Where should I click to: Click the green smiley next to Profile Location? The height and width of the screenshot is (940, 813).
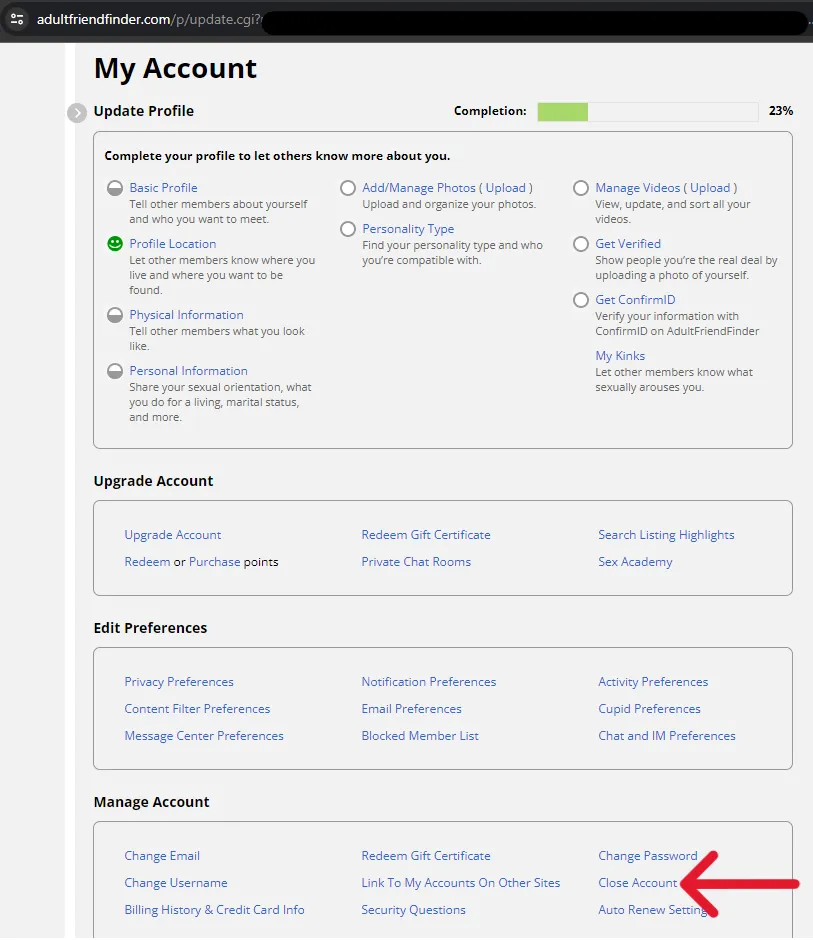pyautogui.click(x=115, y=243)
